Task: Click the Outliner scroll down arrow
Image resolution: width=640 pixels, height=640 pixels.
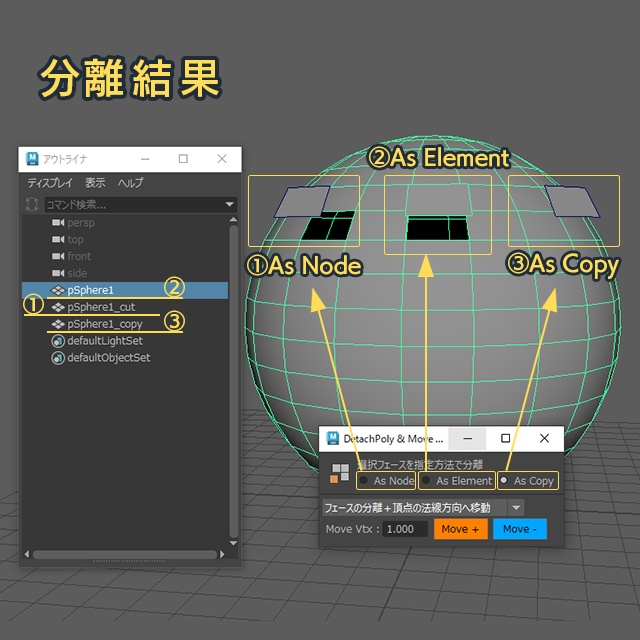Action: click(233, 543)
